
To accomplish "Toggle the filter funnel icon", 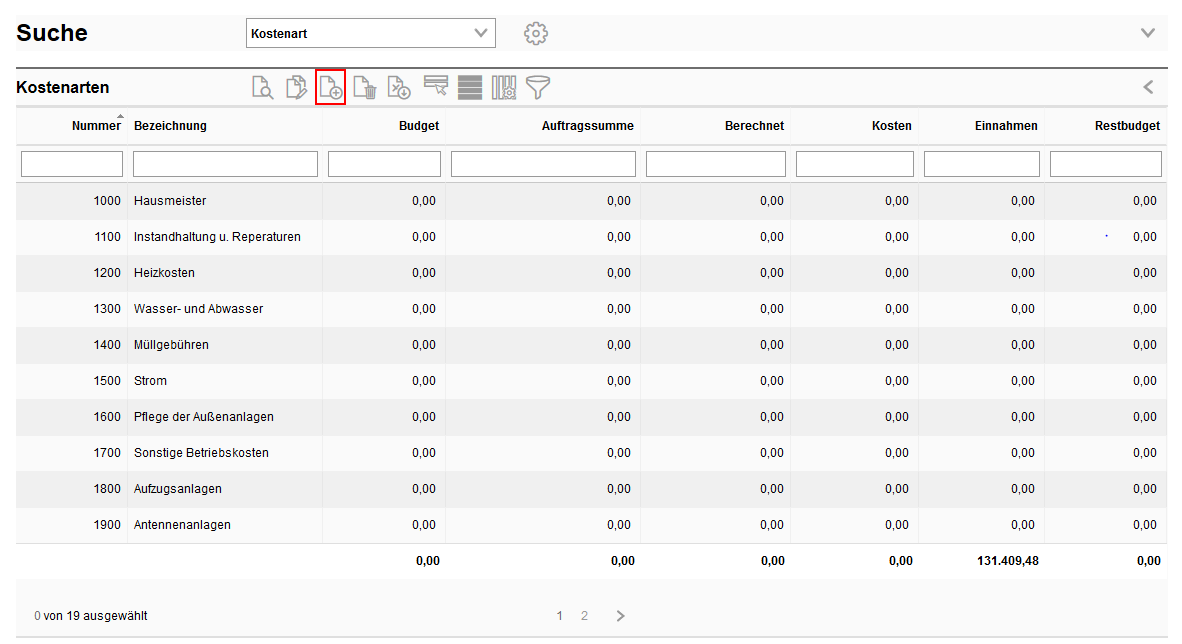I will pyautogui.click(x=539, y=88).
